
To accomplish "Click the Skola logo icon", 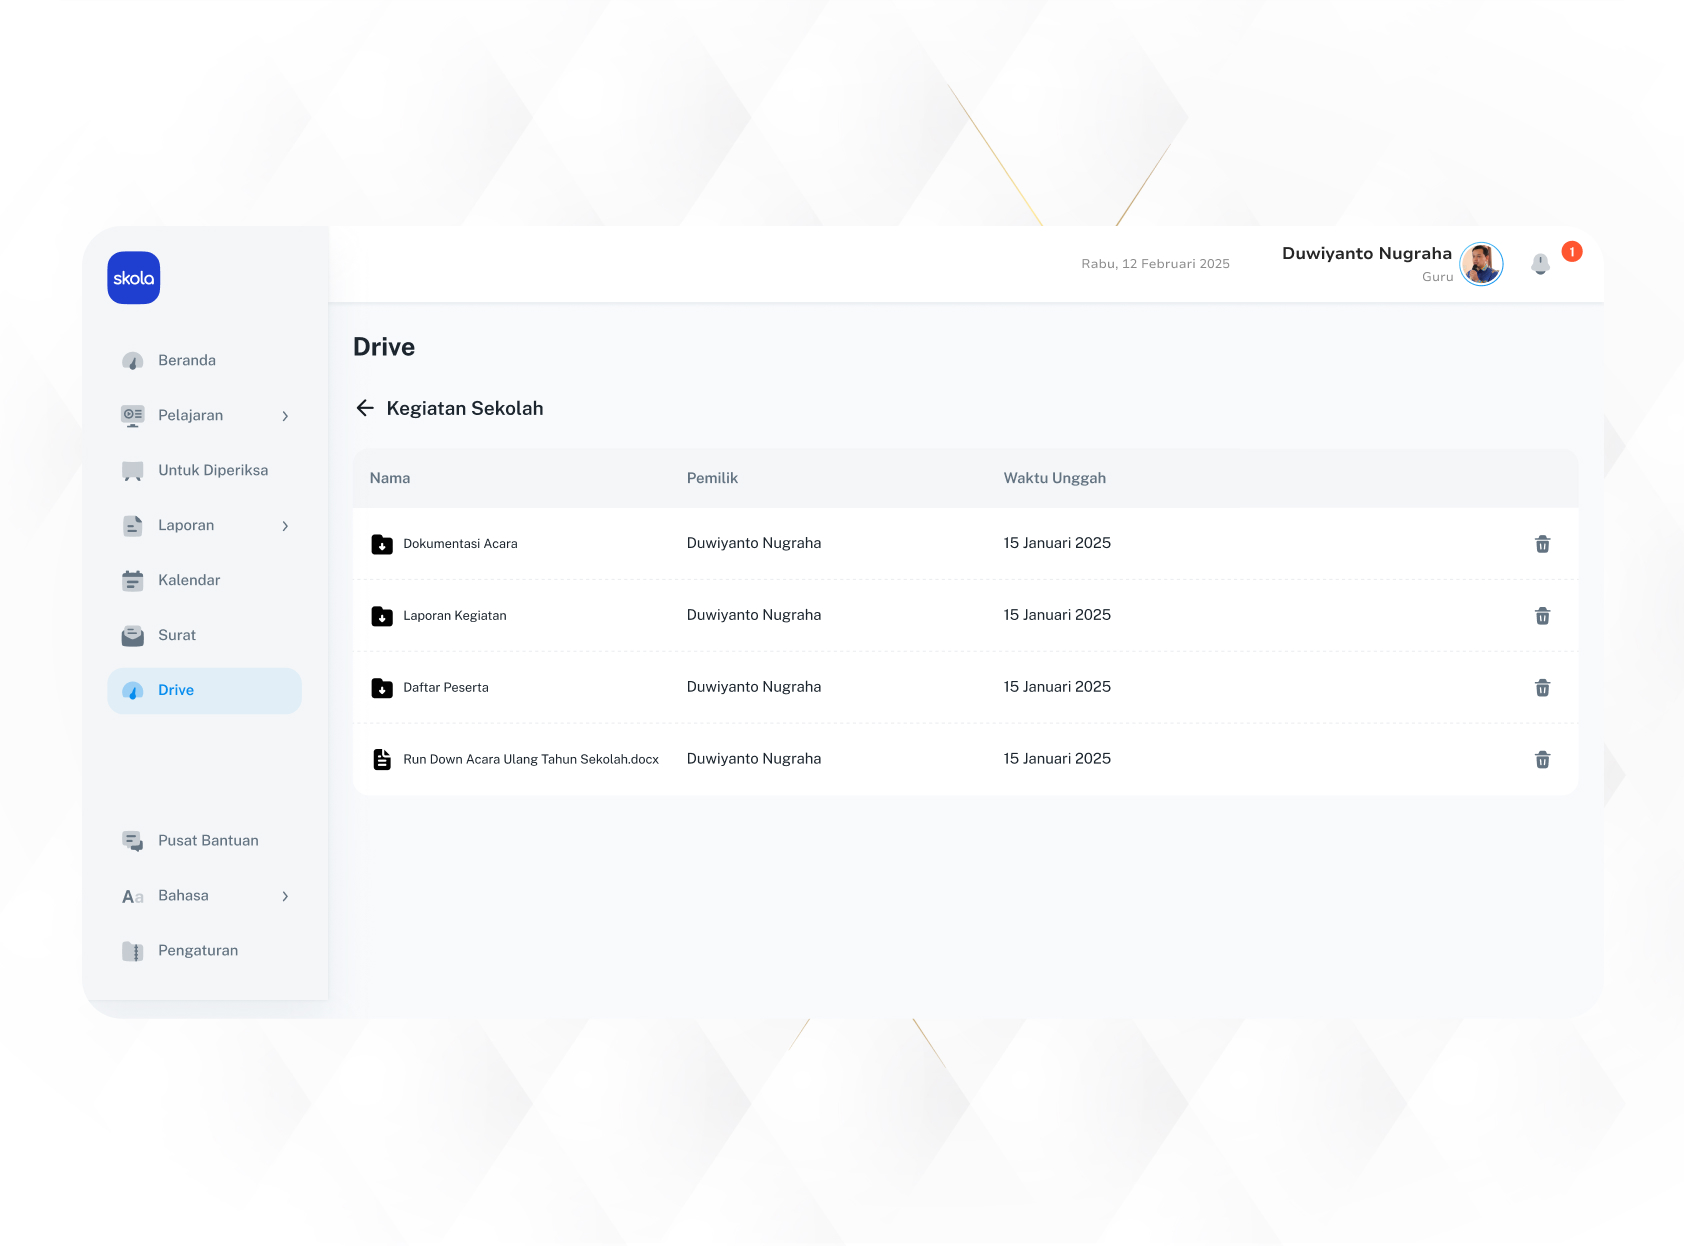I will coord(134,278).
